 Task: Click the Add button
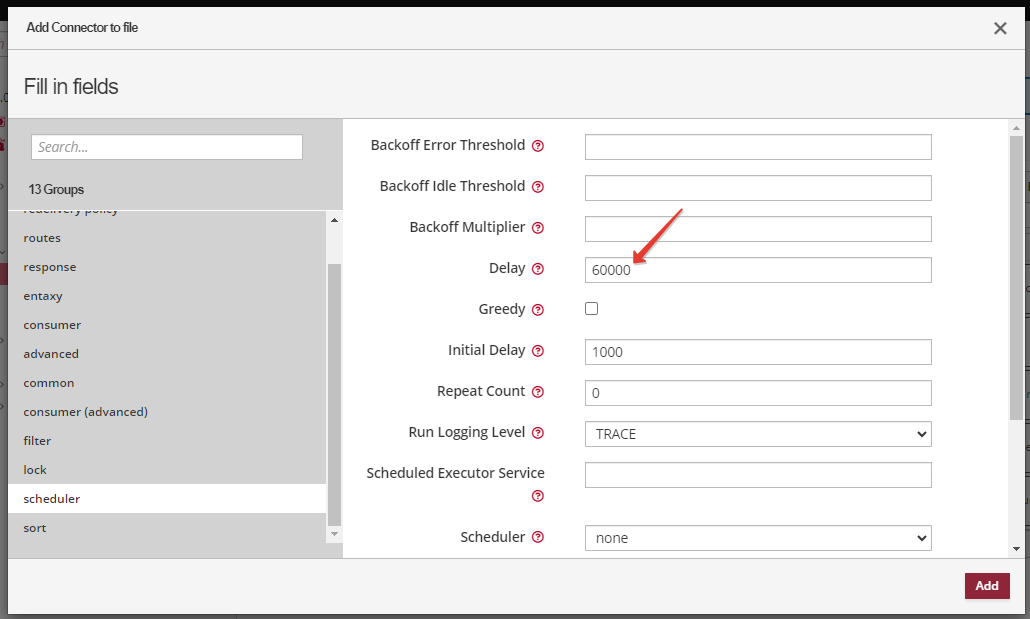[986, 586]
